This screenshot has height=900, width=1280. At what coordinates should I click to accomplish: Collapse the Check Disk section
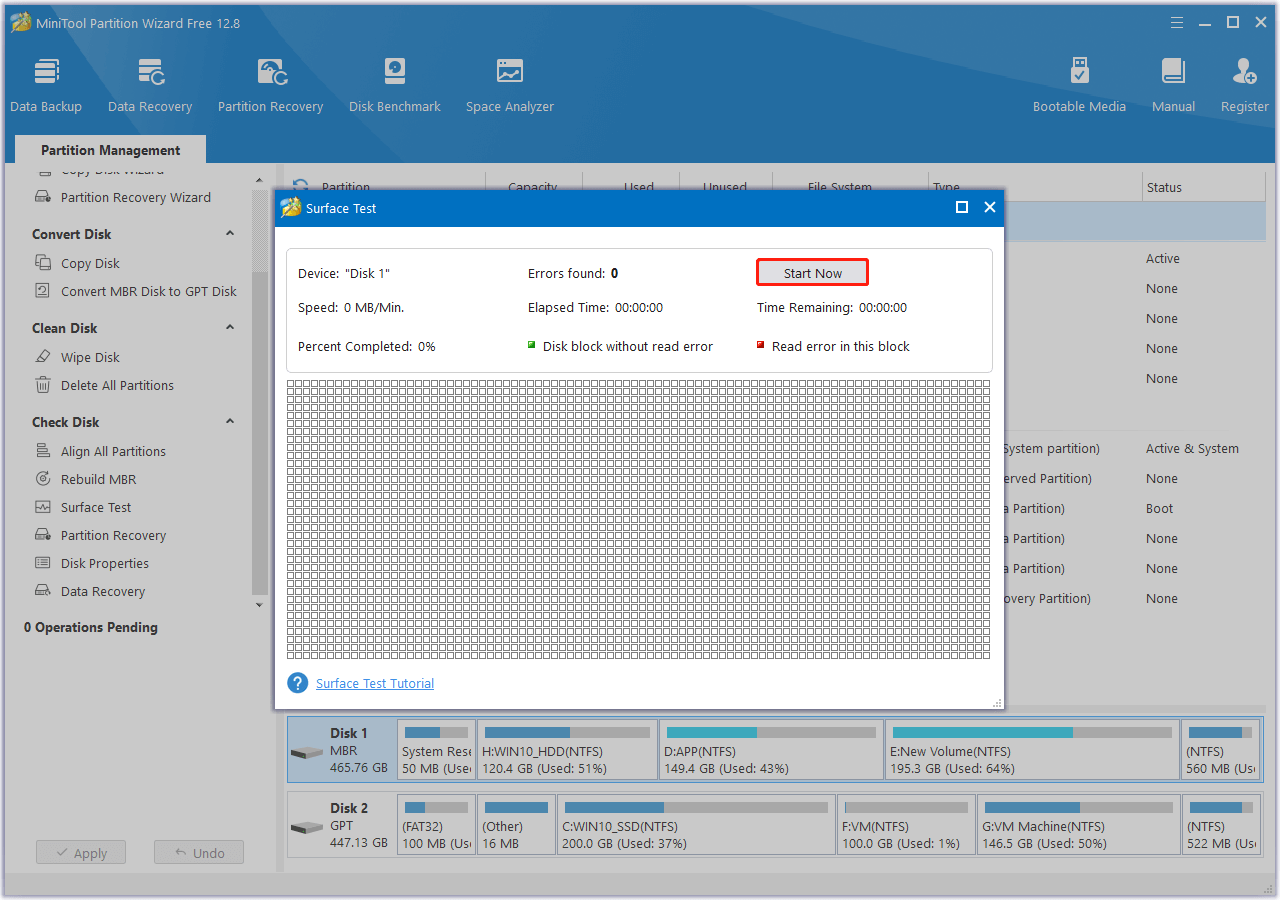coord(230,421)
